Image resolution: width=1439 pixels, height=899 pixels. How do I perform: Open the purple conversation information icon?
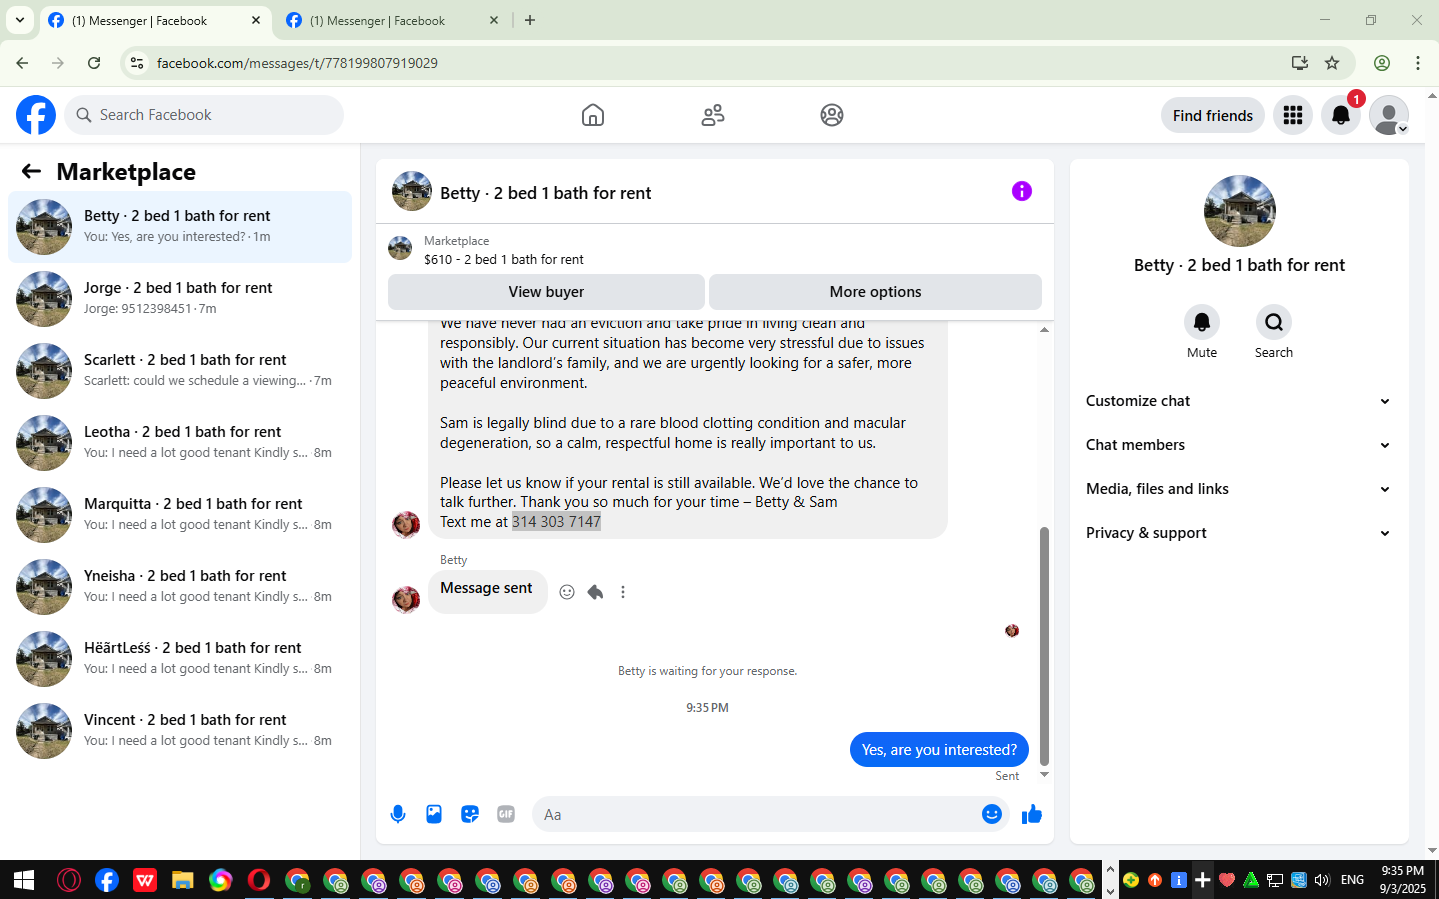point(1021,191)
